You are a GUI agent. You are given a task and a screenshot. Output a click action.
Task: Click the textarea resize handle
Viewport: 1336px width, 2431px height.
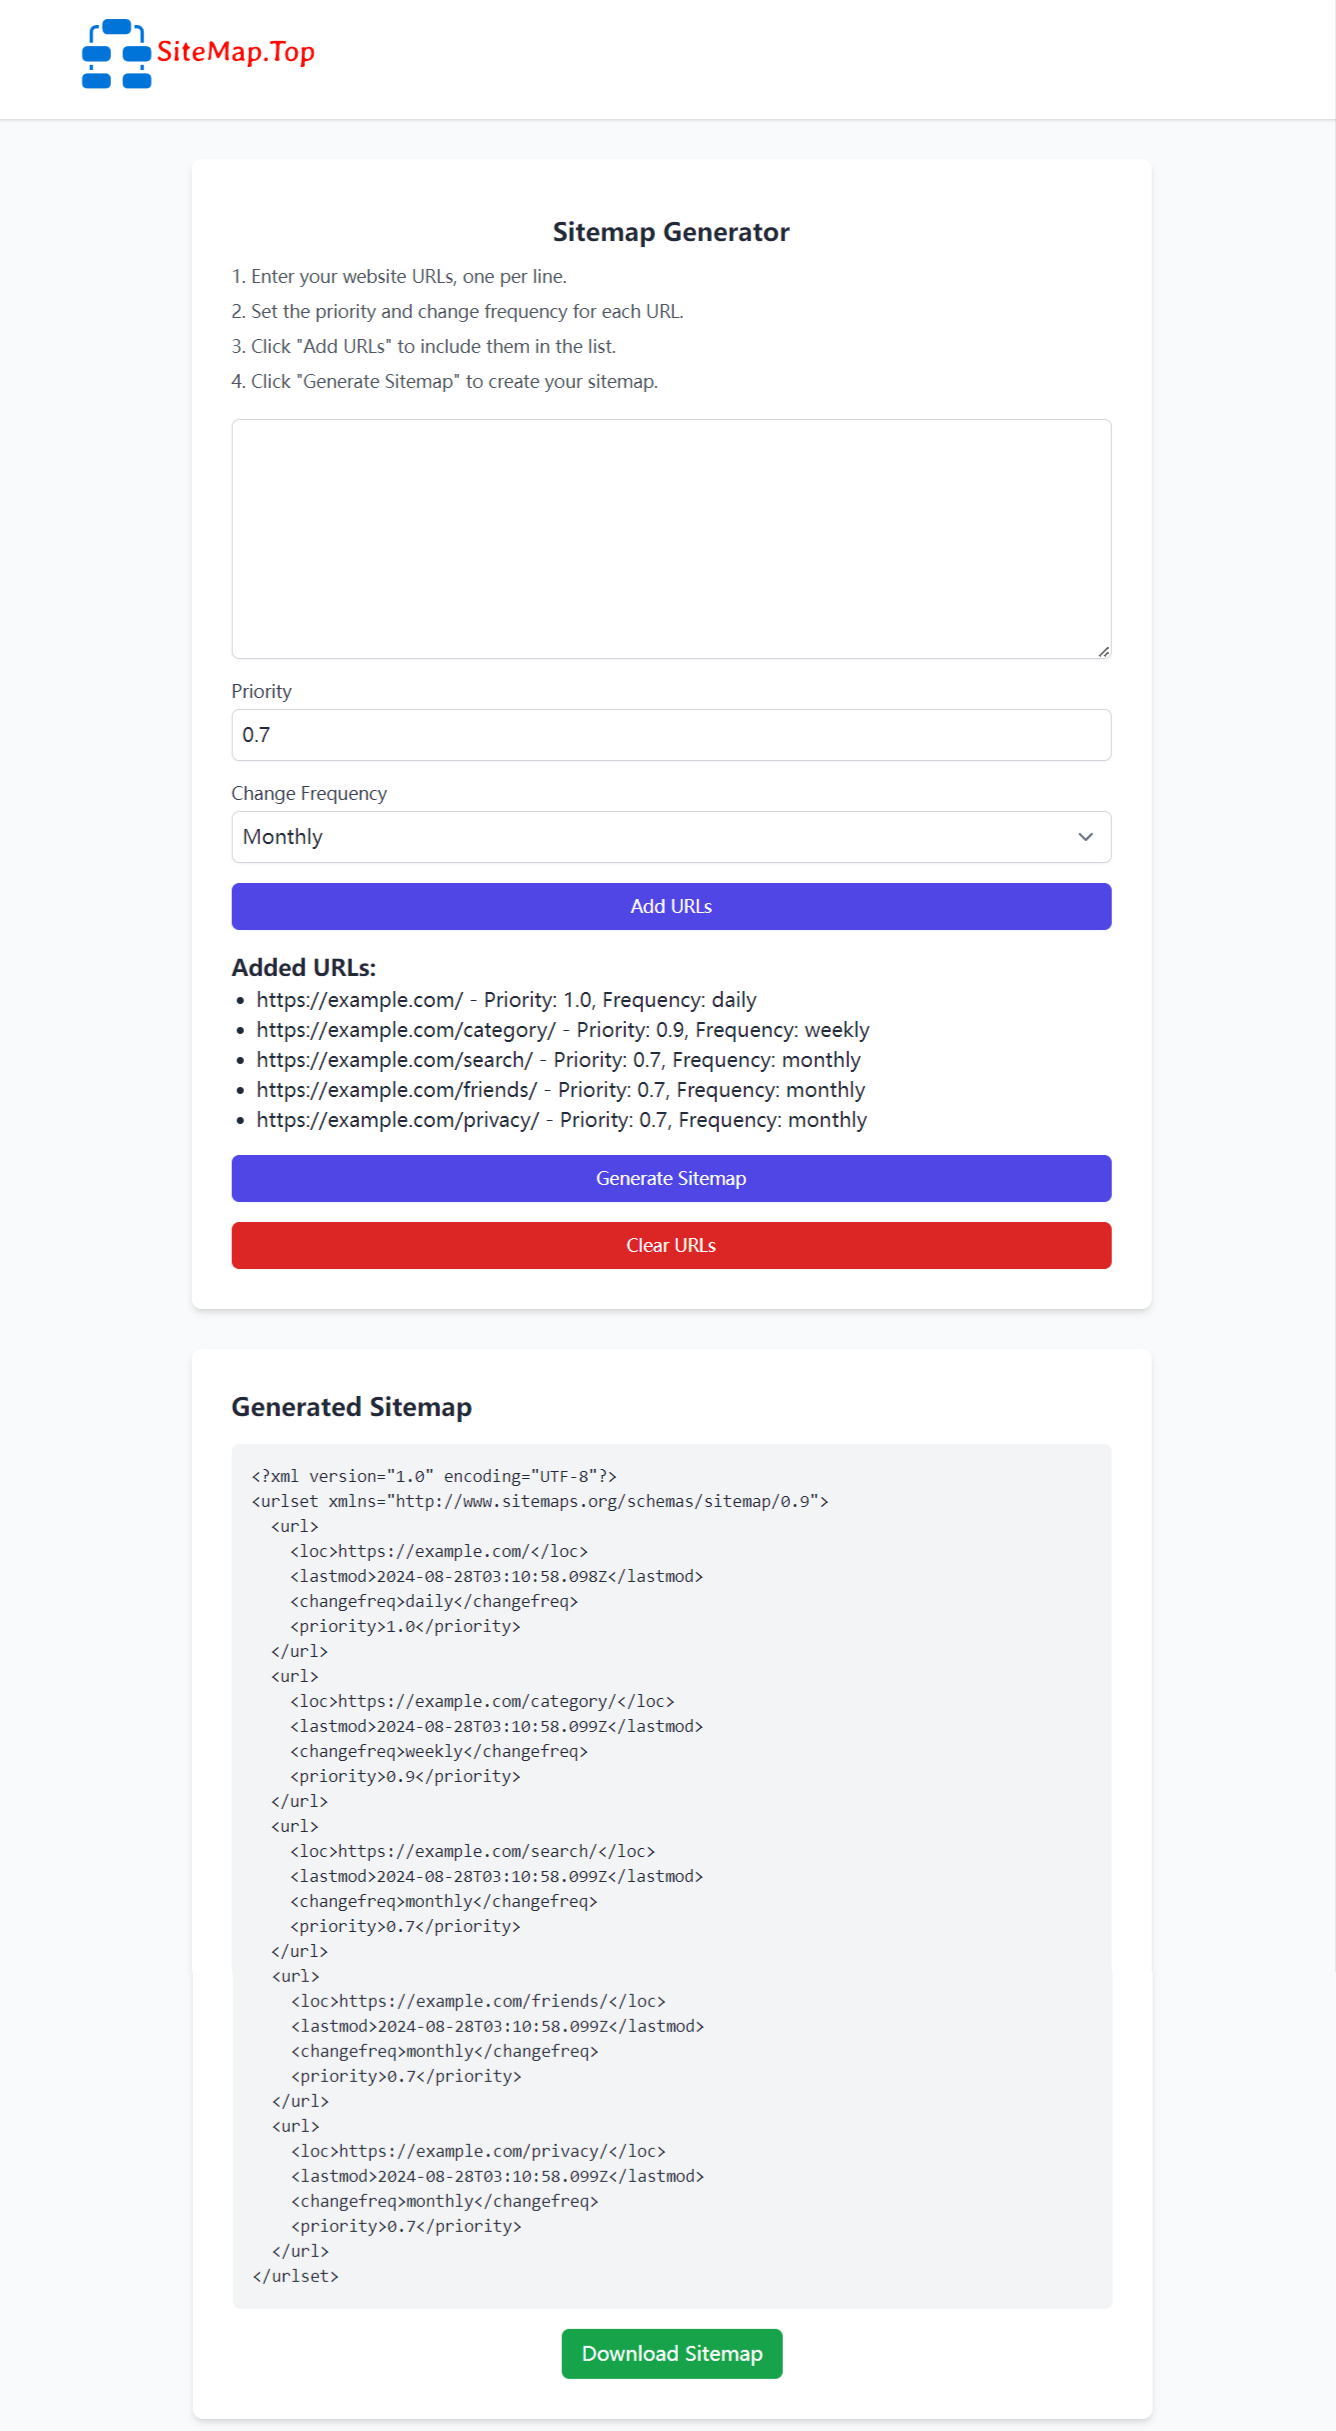coord(1103,649)
